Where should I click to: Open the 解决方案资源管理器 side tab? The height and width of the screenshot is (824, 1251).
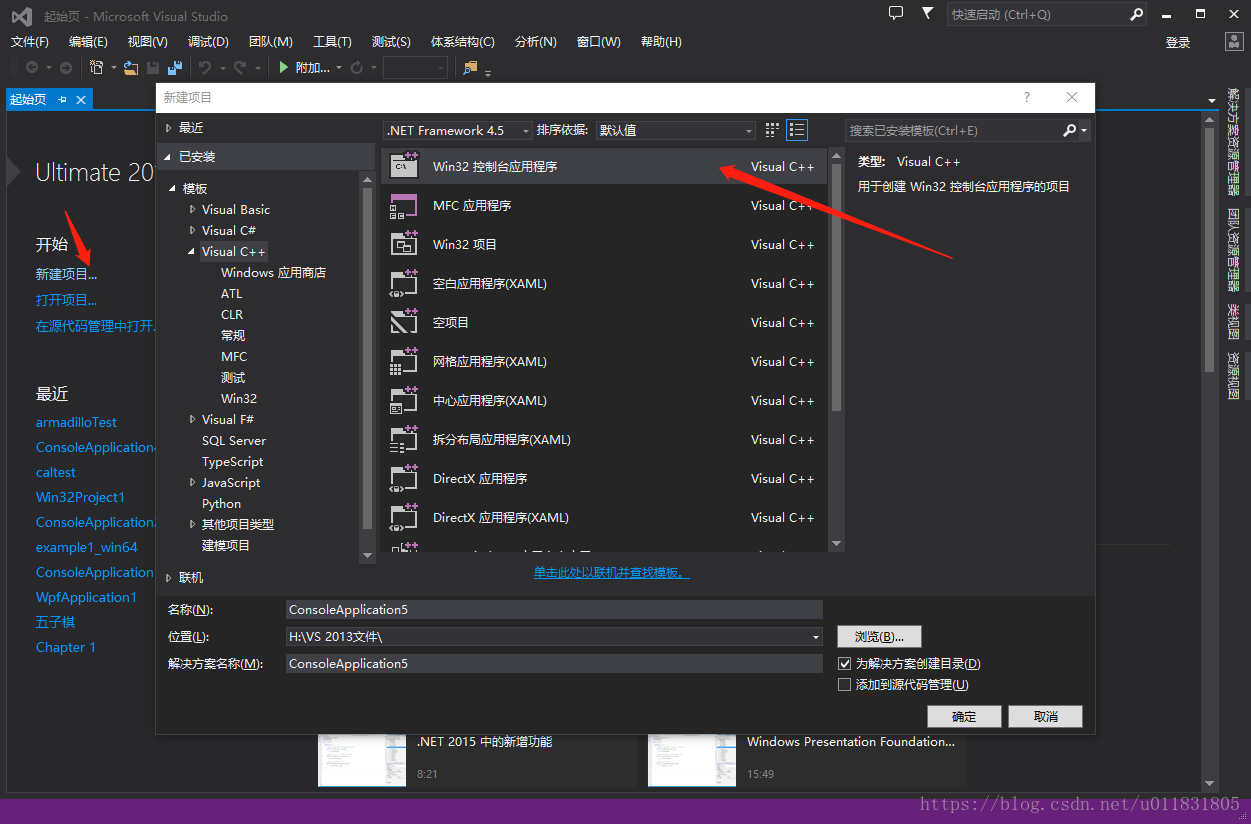pos(1234,140)
